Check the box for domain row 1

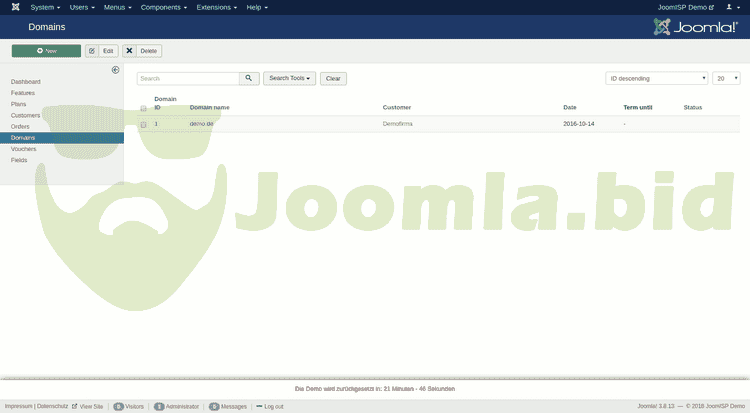click(x=143, y=124)
